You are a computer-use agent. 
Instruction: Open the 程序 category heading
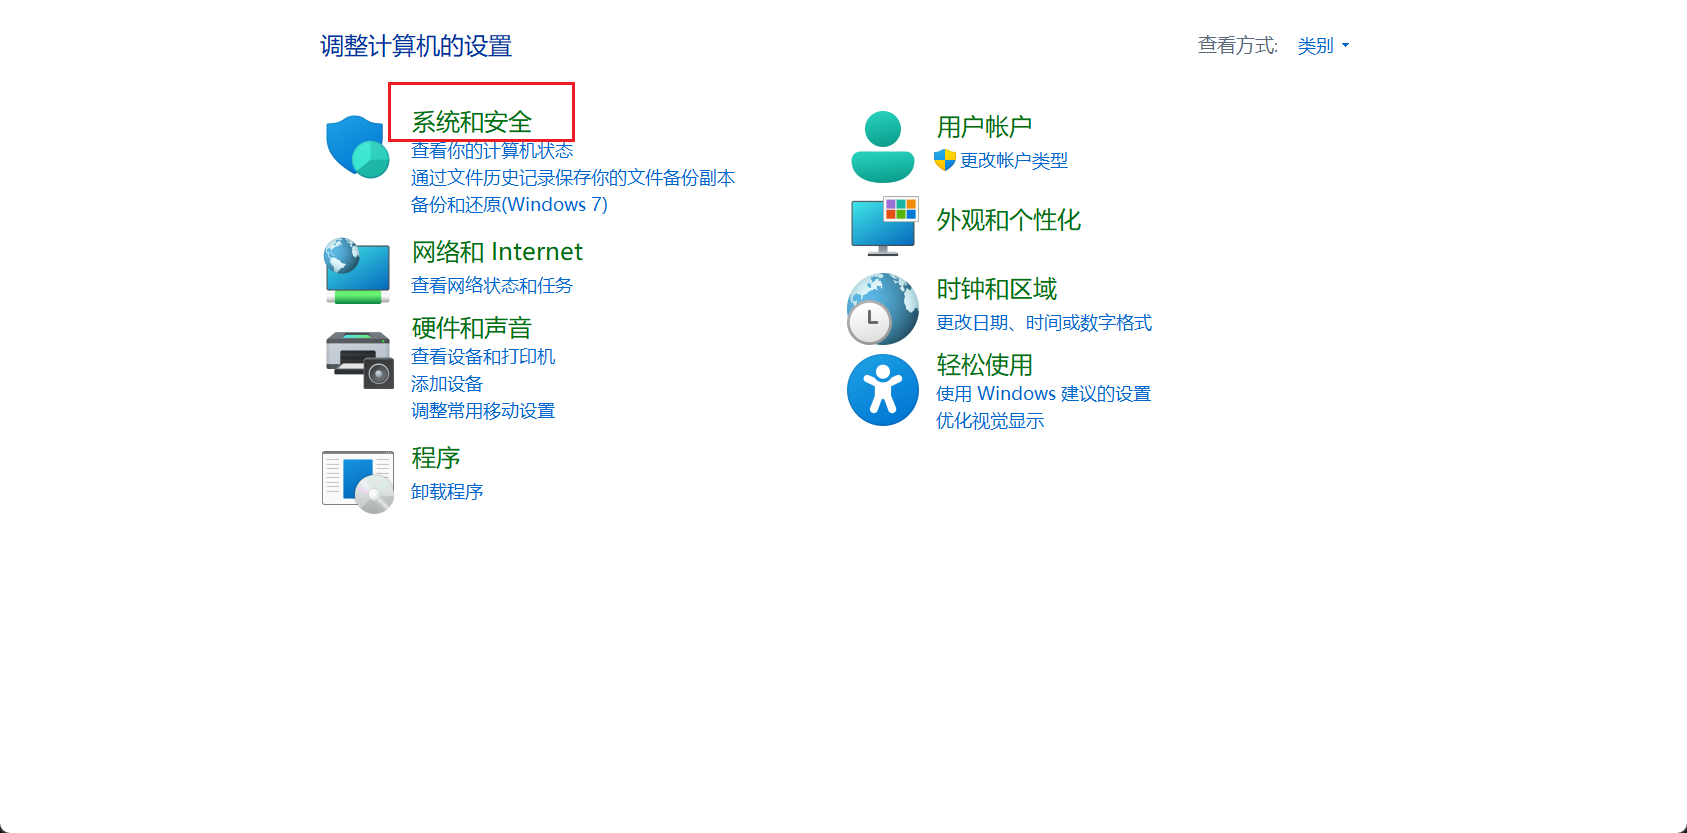(436, 458)
